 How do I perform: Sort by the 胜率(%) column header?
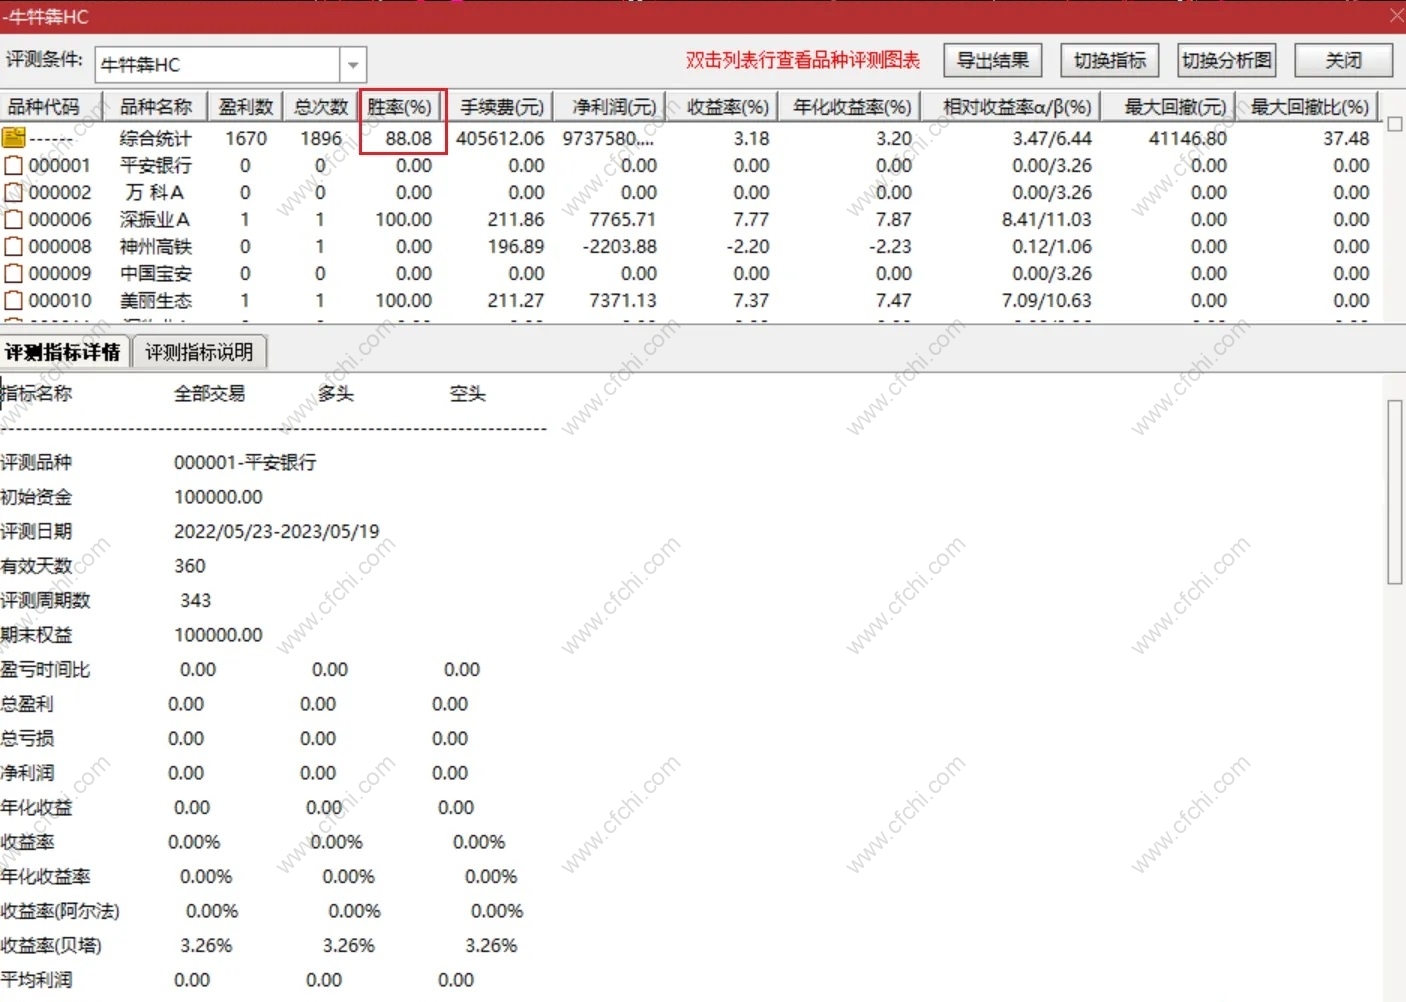401,107
